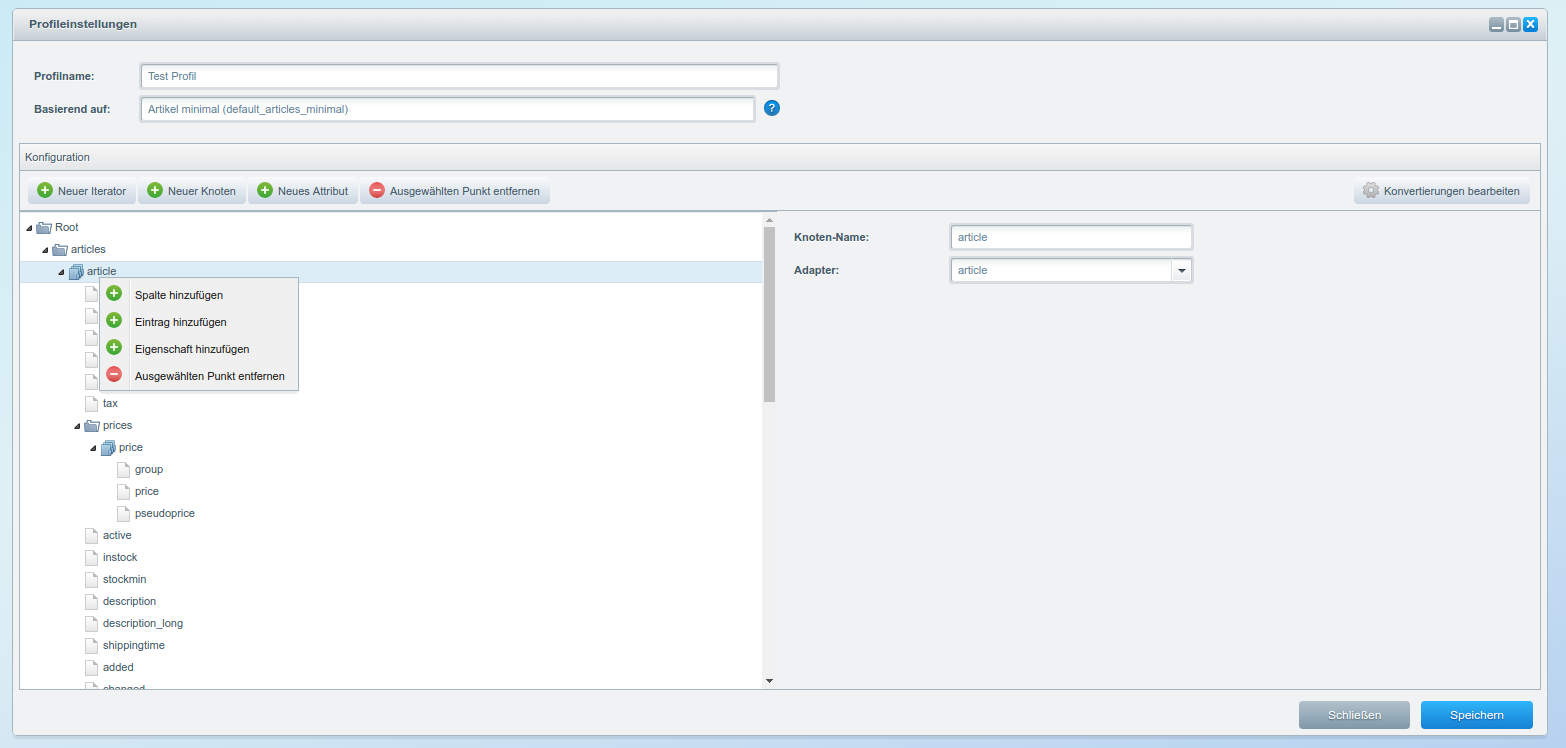Image resolution: width=1566 pixels, height=748 pixels.
Task: Collapse the price iterator node arrow
Action: [93, 448]
